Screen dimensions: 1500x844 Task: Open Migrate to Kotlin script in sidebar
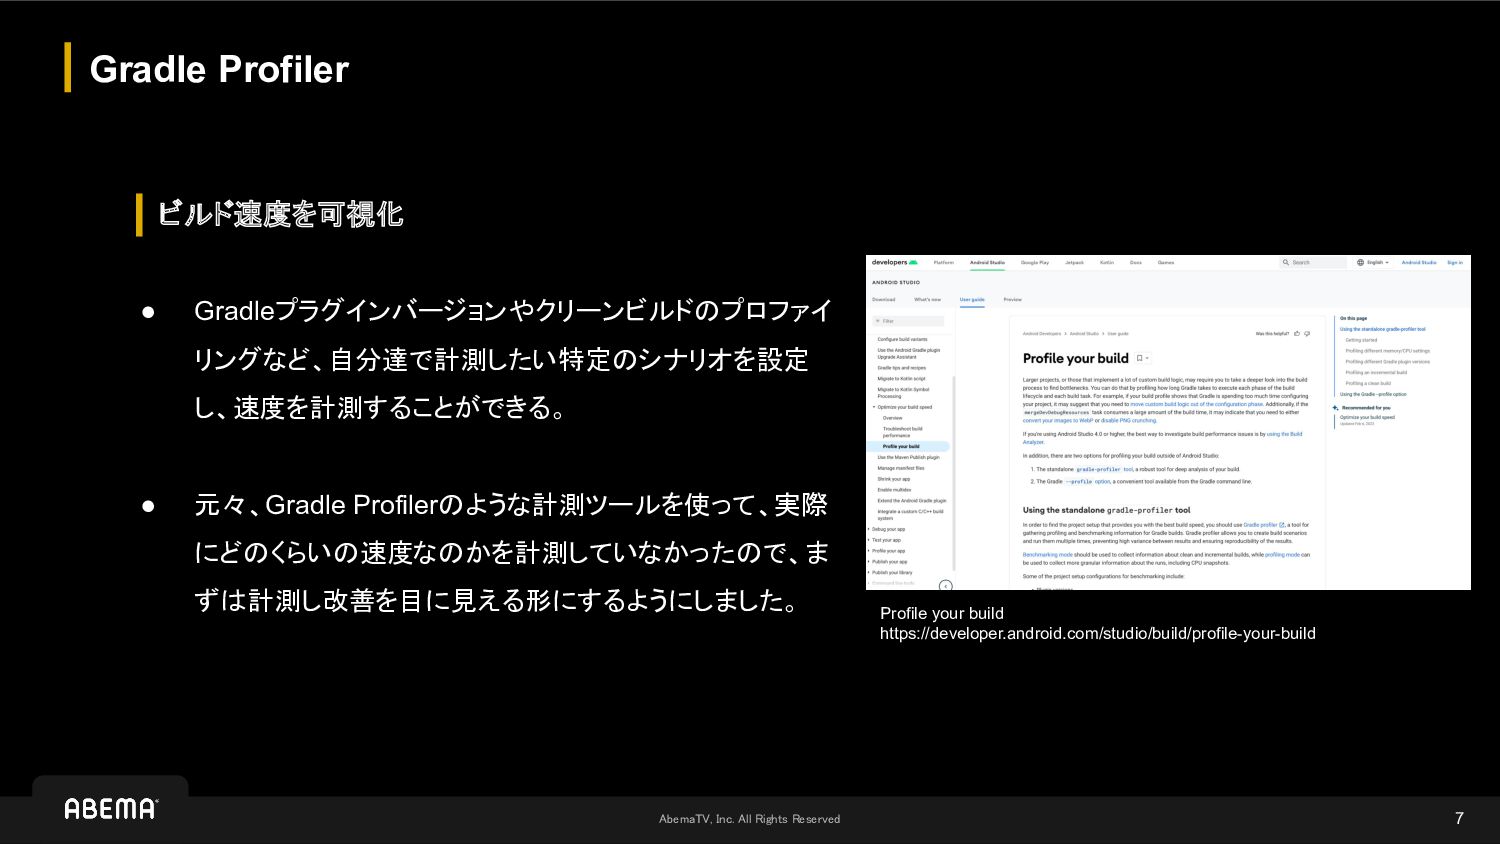pyautogui.click(x=901, y=379)
